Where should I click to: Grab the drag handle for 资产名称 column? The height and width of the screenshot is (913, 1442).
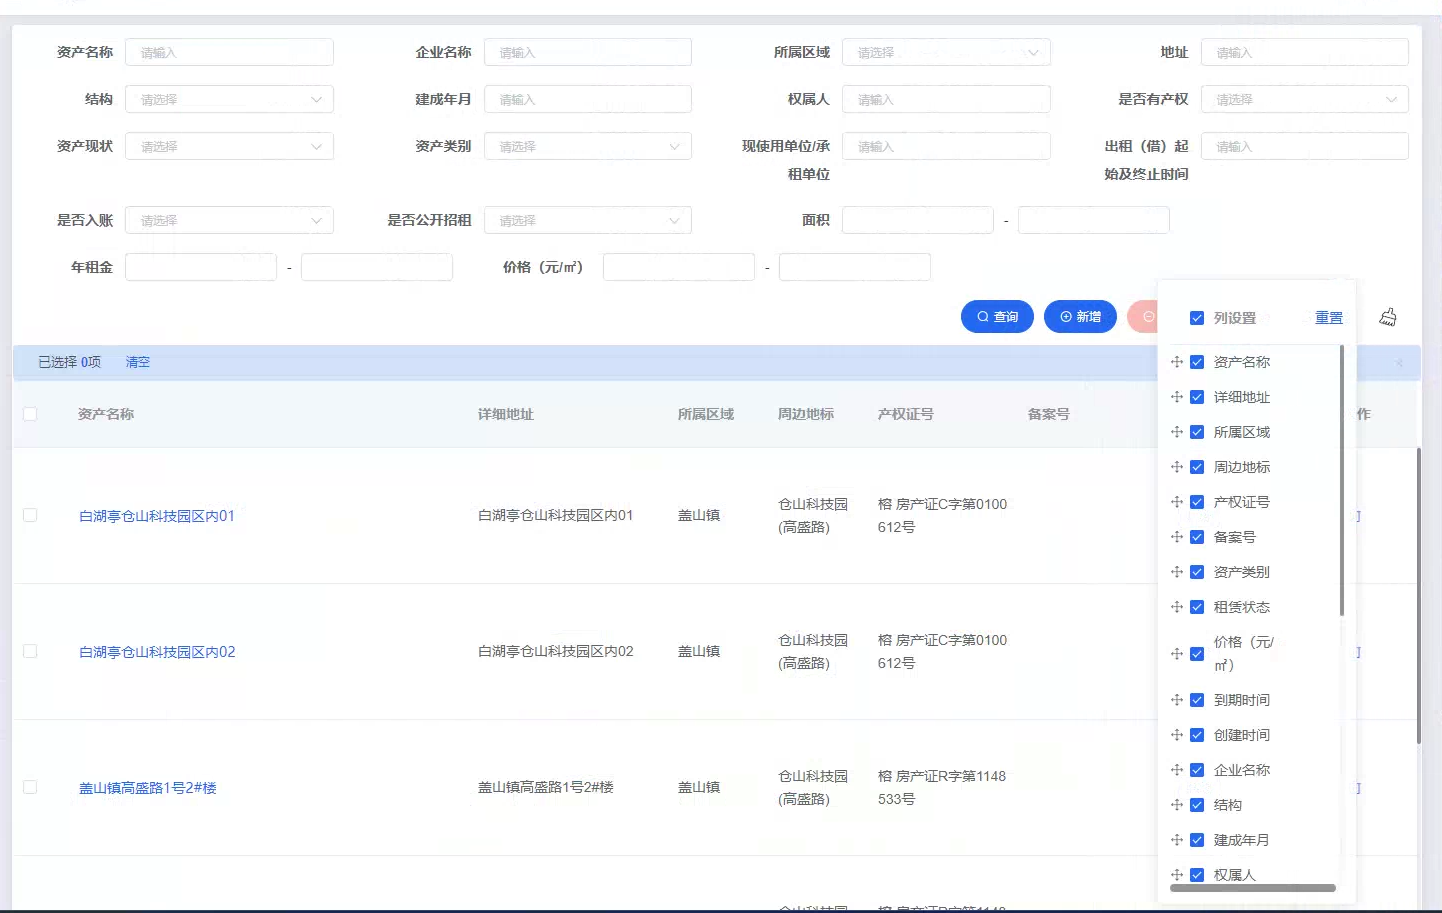[1177, 362]
